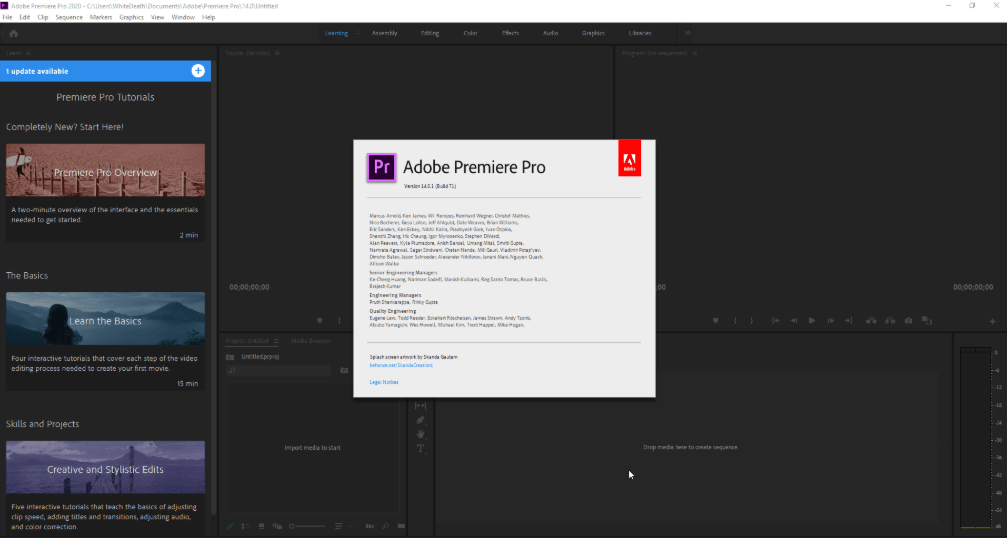Switch to the Editing workspace tab
The image size is (1007, 538).
430,33
